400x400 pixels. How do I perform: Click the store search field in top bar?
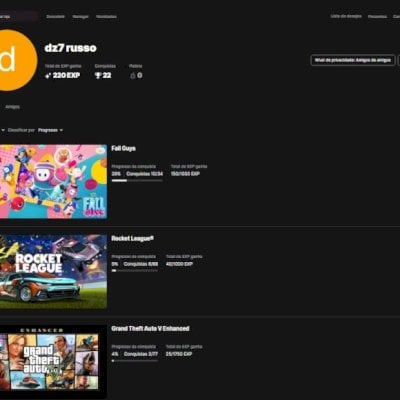coord(19,16)
